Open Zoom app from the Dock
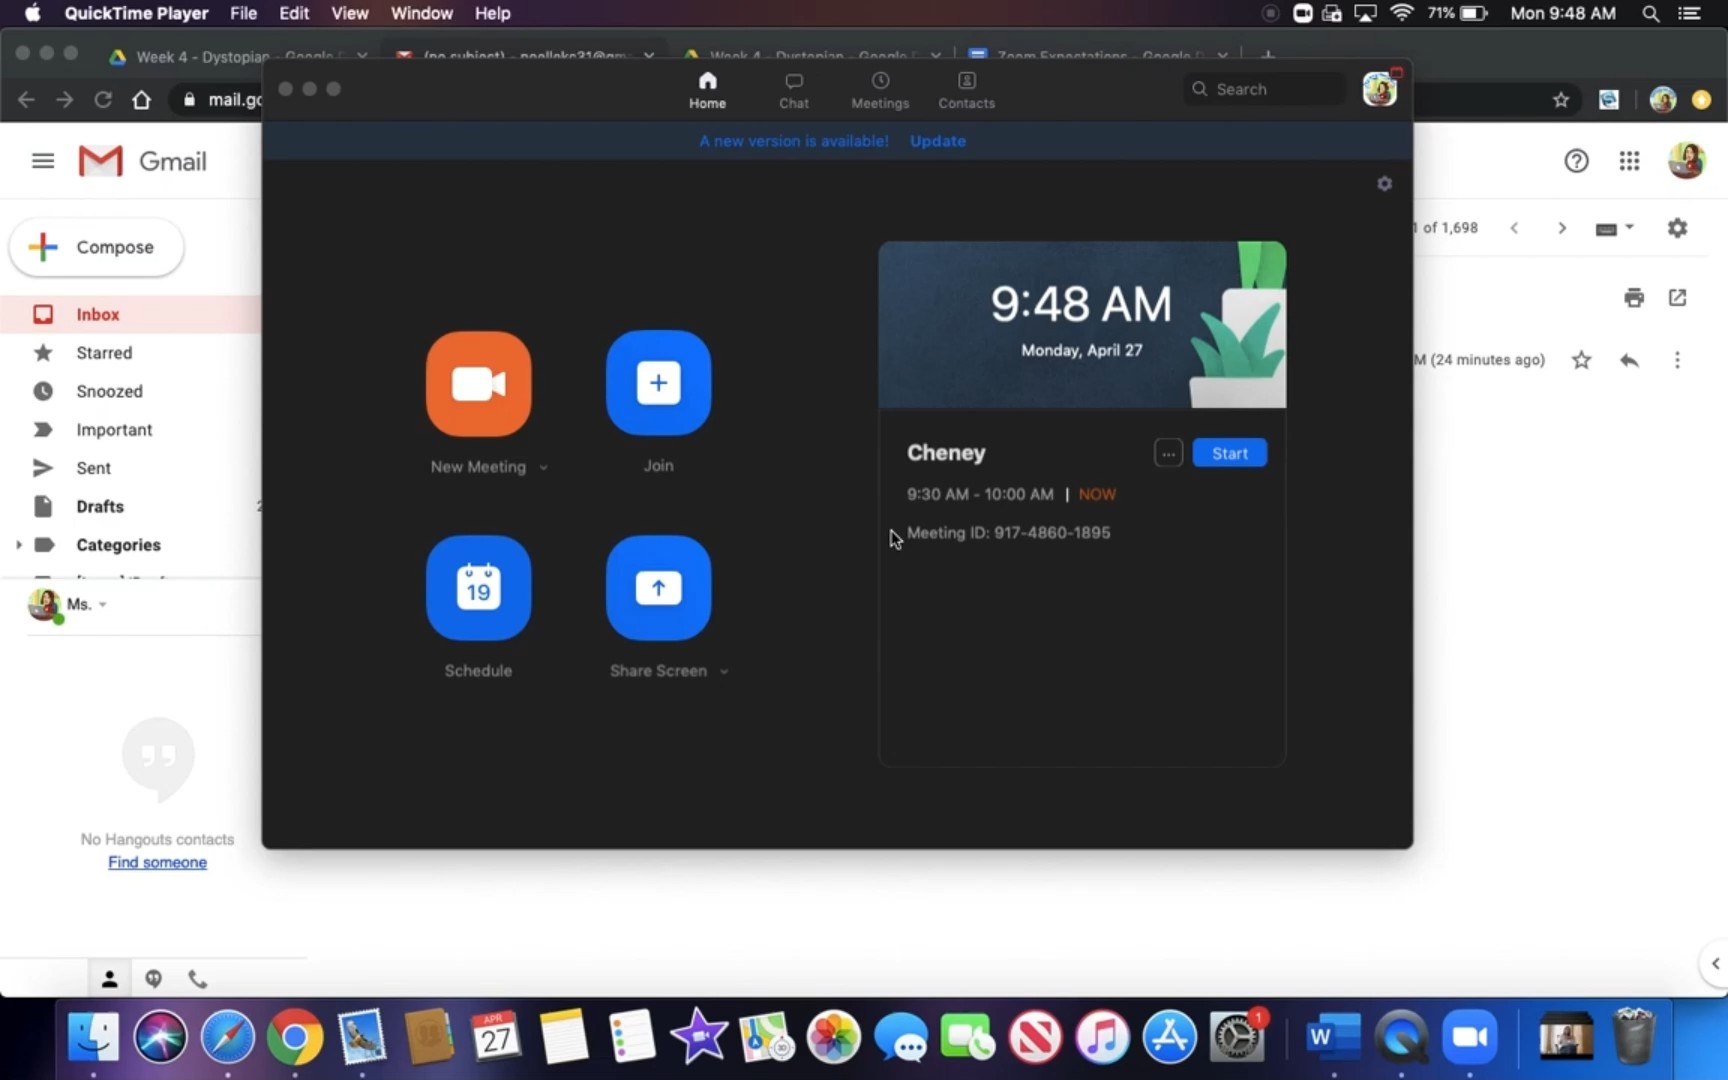 (1469, 1037)
